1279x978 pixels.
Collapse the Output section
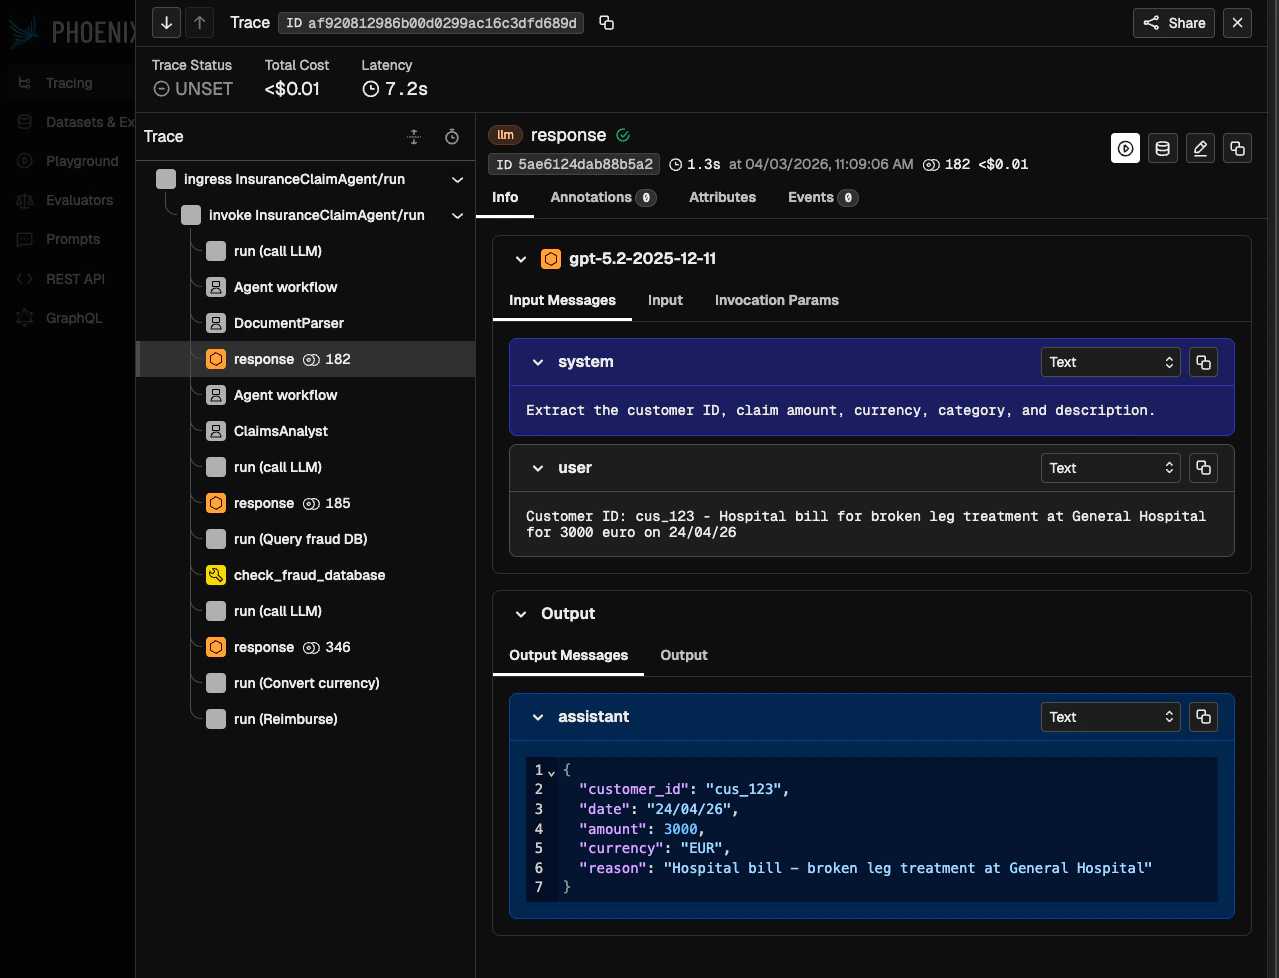point(520,614)
